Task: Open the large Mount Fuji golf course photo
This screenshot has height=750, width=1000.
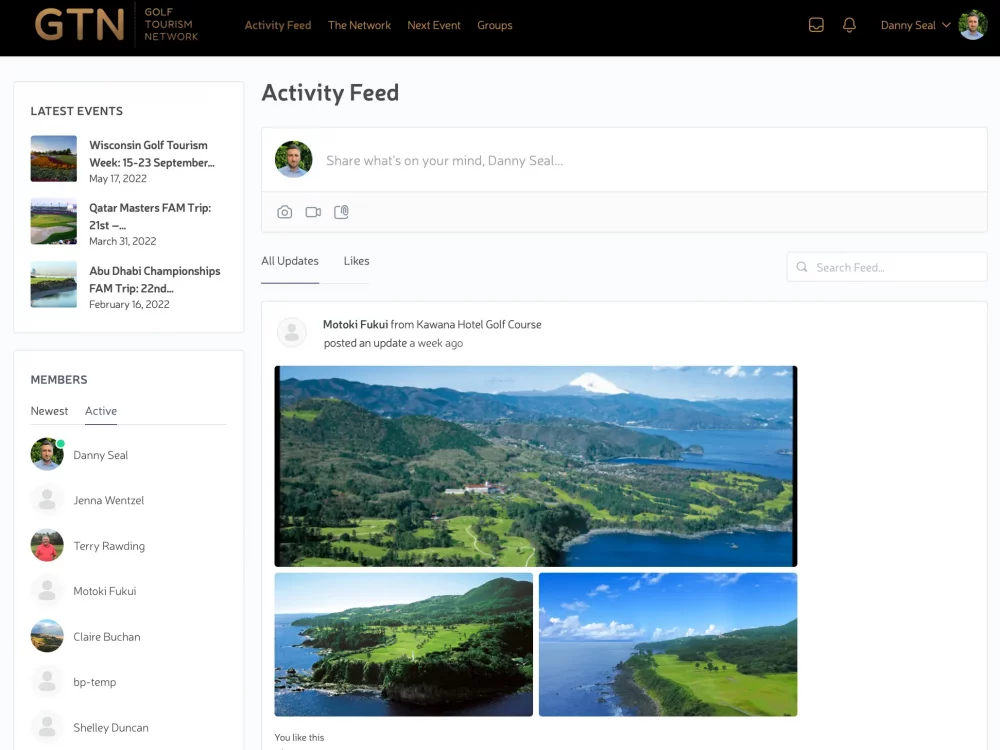Action: tap(536, 466)
